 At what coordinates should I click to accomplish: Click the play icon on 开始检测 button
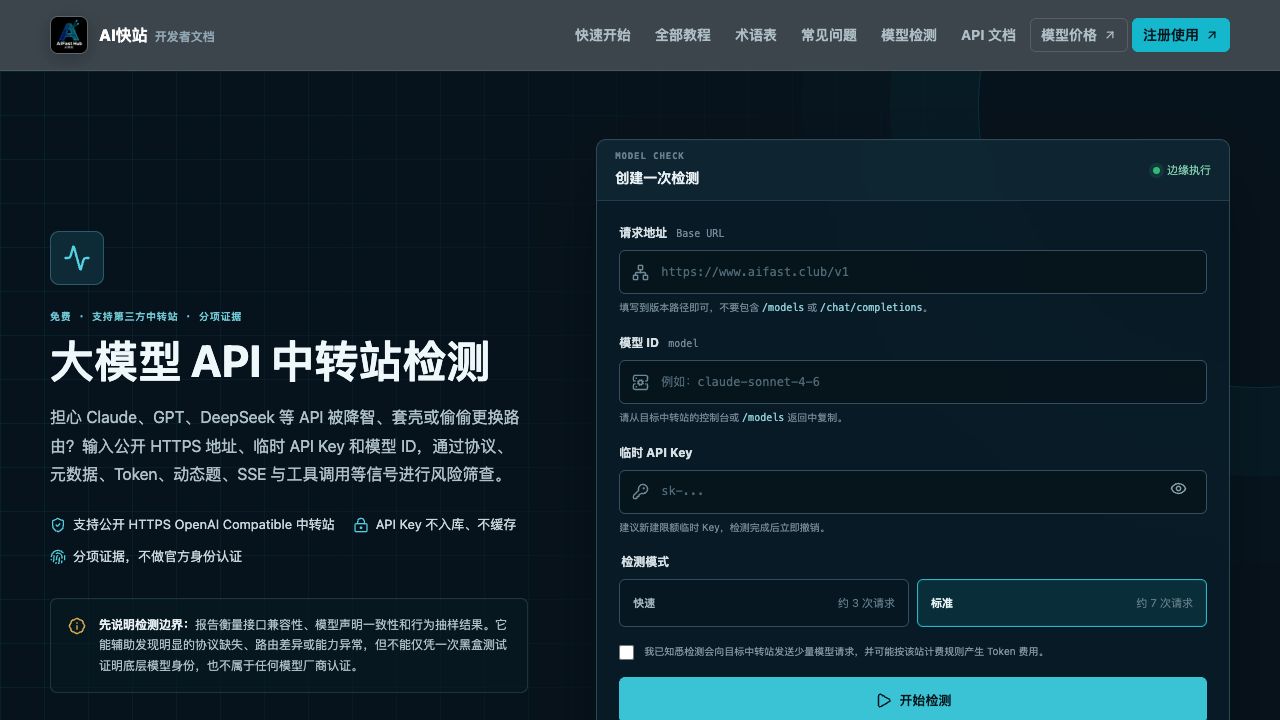[x=884, y=701]
